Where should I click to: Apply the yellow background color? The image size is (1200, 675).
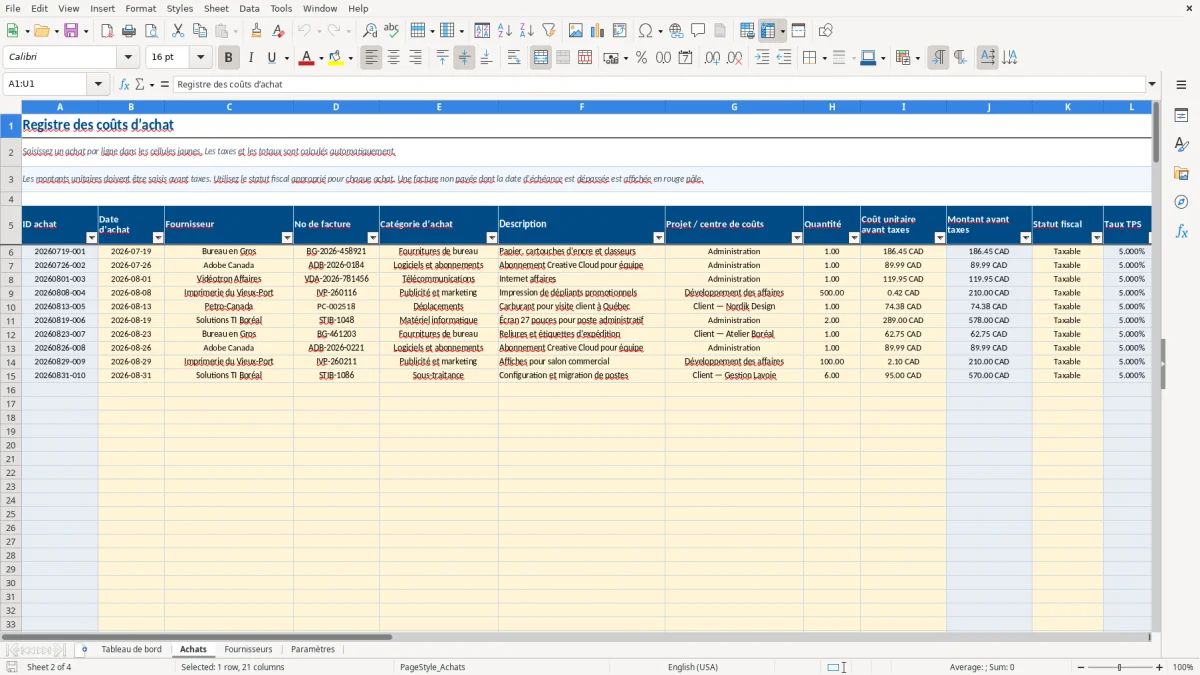tap(335, 58)
